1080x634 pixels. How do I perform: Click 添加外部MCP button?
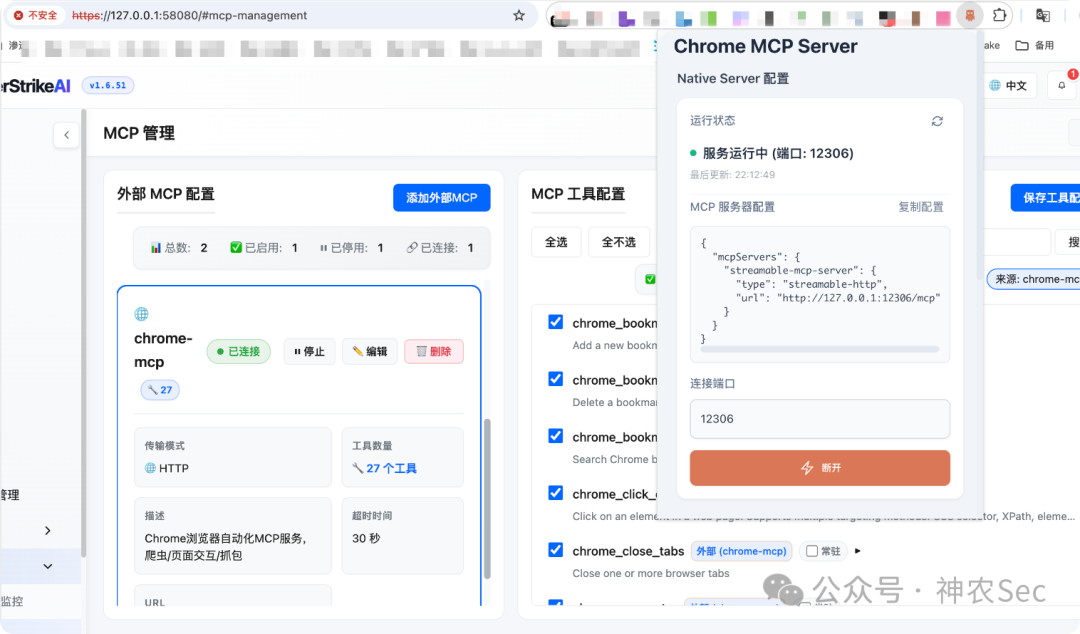coord(442,198)
